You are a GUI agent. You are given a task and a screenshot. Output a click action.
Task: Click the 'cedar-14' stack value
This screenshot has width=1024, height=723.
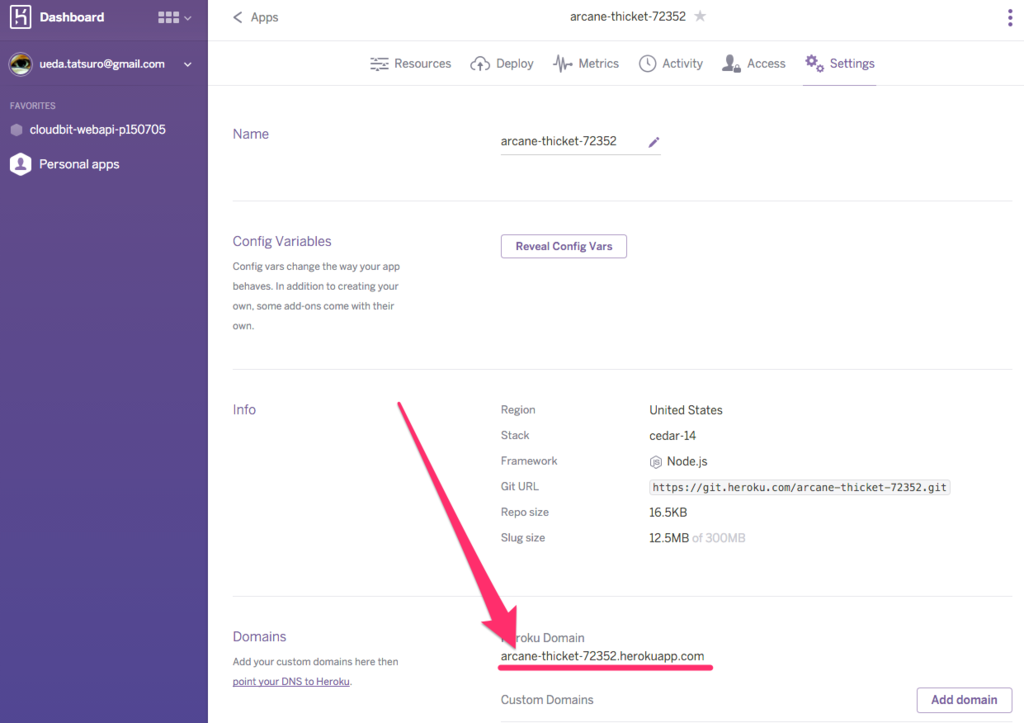[x=673, y=436]
